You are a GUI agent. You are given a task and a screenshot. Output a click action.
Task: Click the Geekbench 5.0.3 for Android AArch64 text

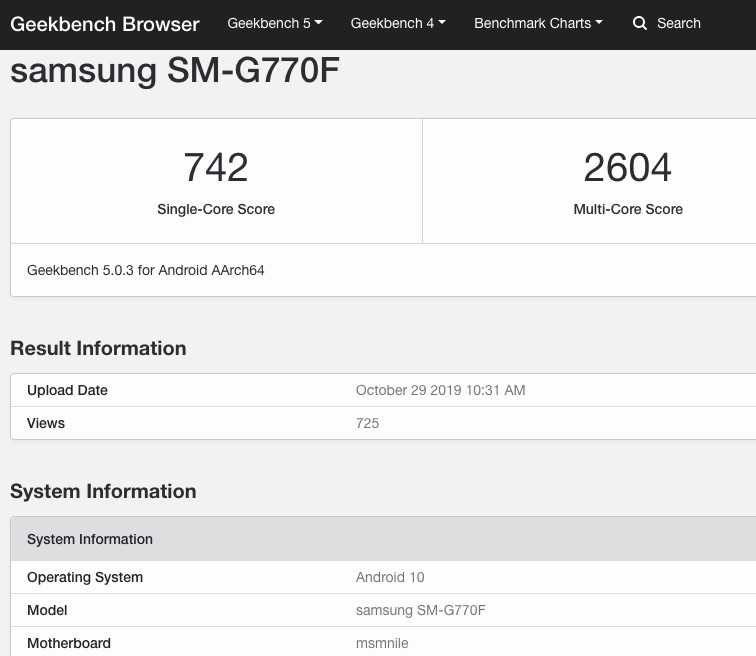146,270
